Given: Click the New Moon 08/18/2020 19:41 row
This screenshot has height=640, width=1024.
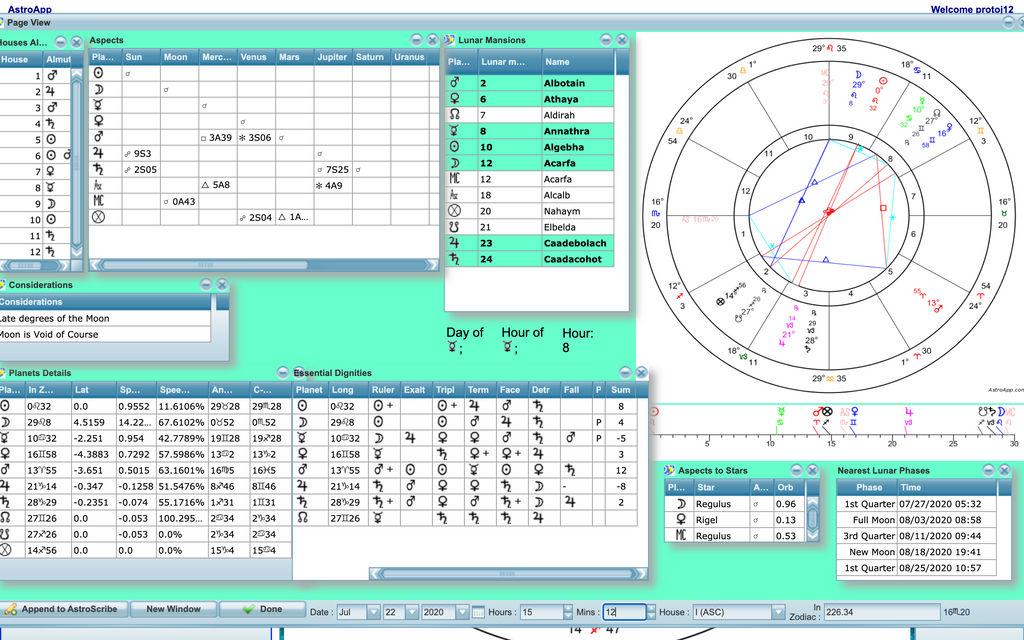Looking at the screenshot, I should coord(917,552).
